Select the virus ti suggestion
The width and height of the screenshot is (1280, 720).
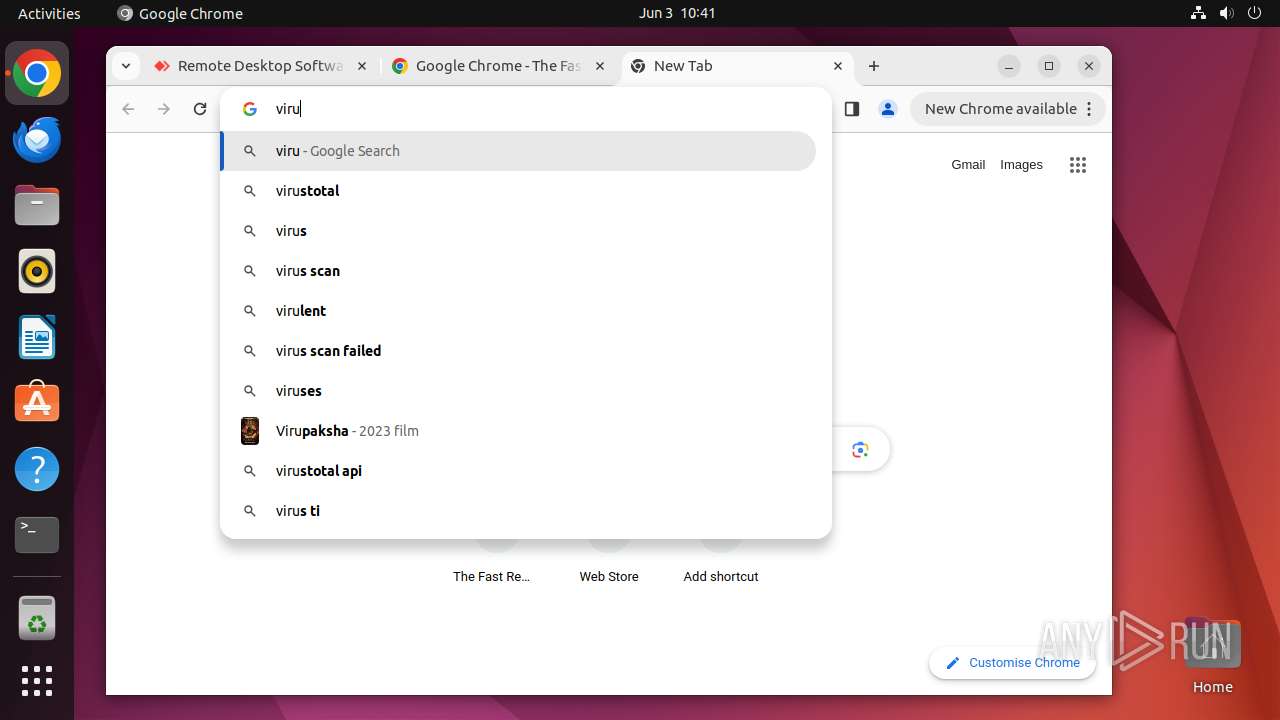(518, 511)
